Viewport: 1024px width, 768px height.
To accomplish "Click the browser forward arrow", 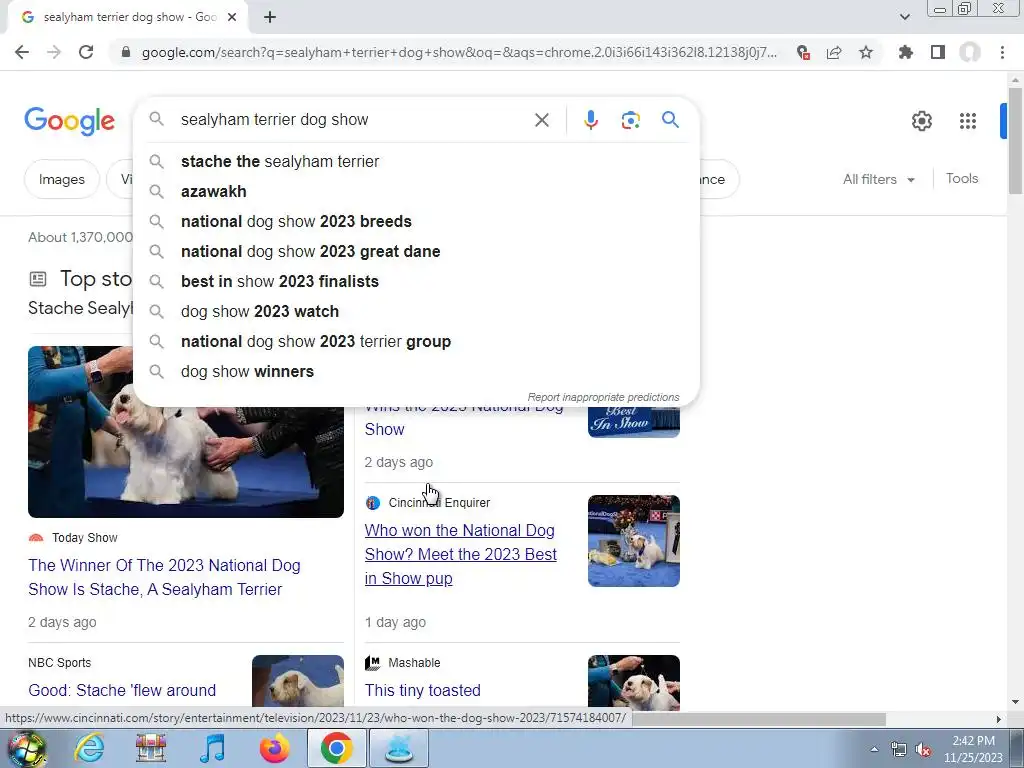I will (x=54, y=52).
